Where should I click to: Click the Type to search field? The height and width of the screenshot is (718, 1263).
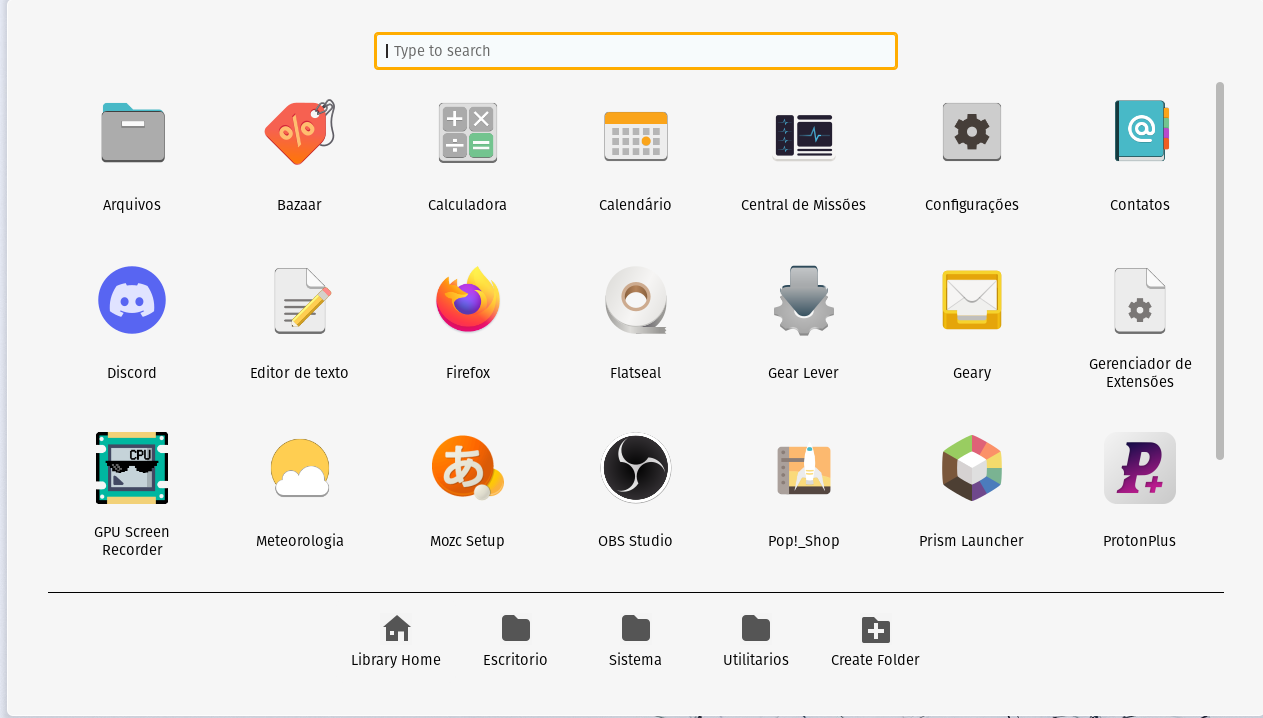tap(635, 51)
